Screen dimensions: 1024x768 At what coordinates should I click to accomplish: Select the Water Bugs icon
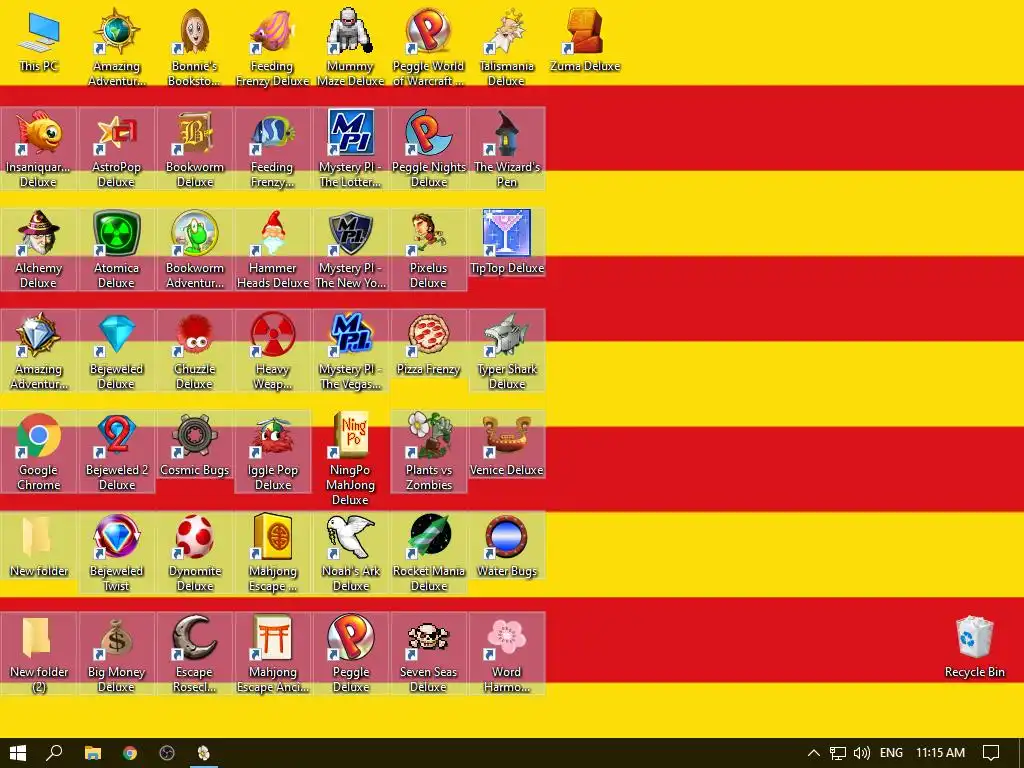click(507, 546)
